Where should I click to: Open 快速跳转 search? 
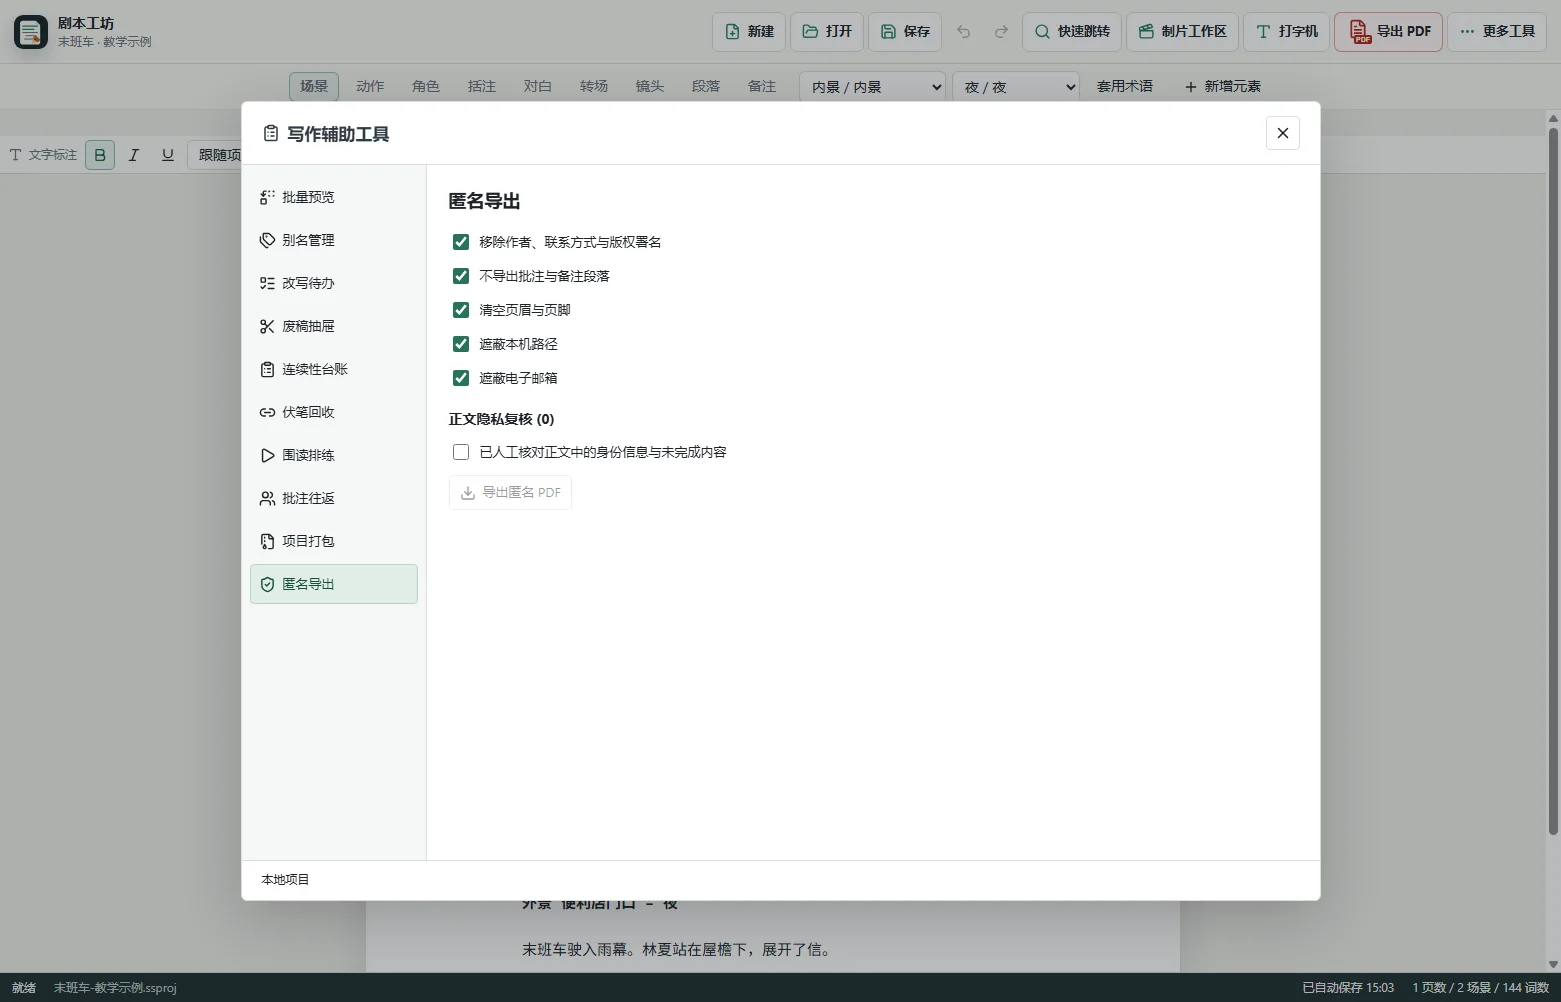point(1072,32)
